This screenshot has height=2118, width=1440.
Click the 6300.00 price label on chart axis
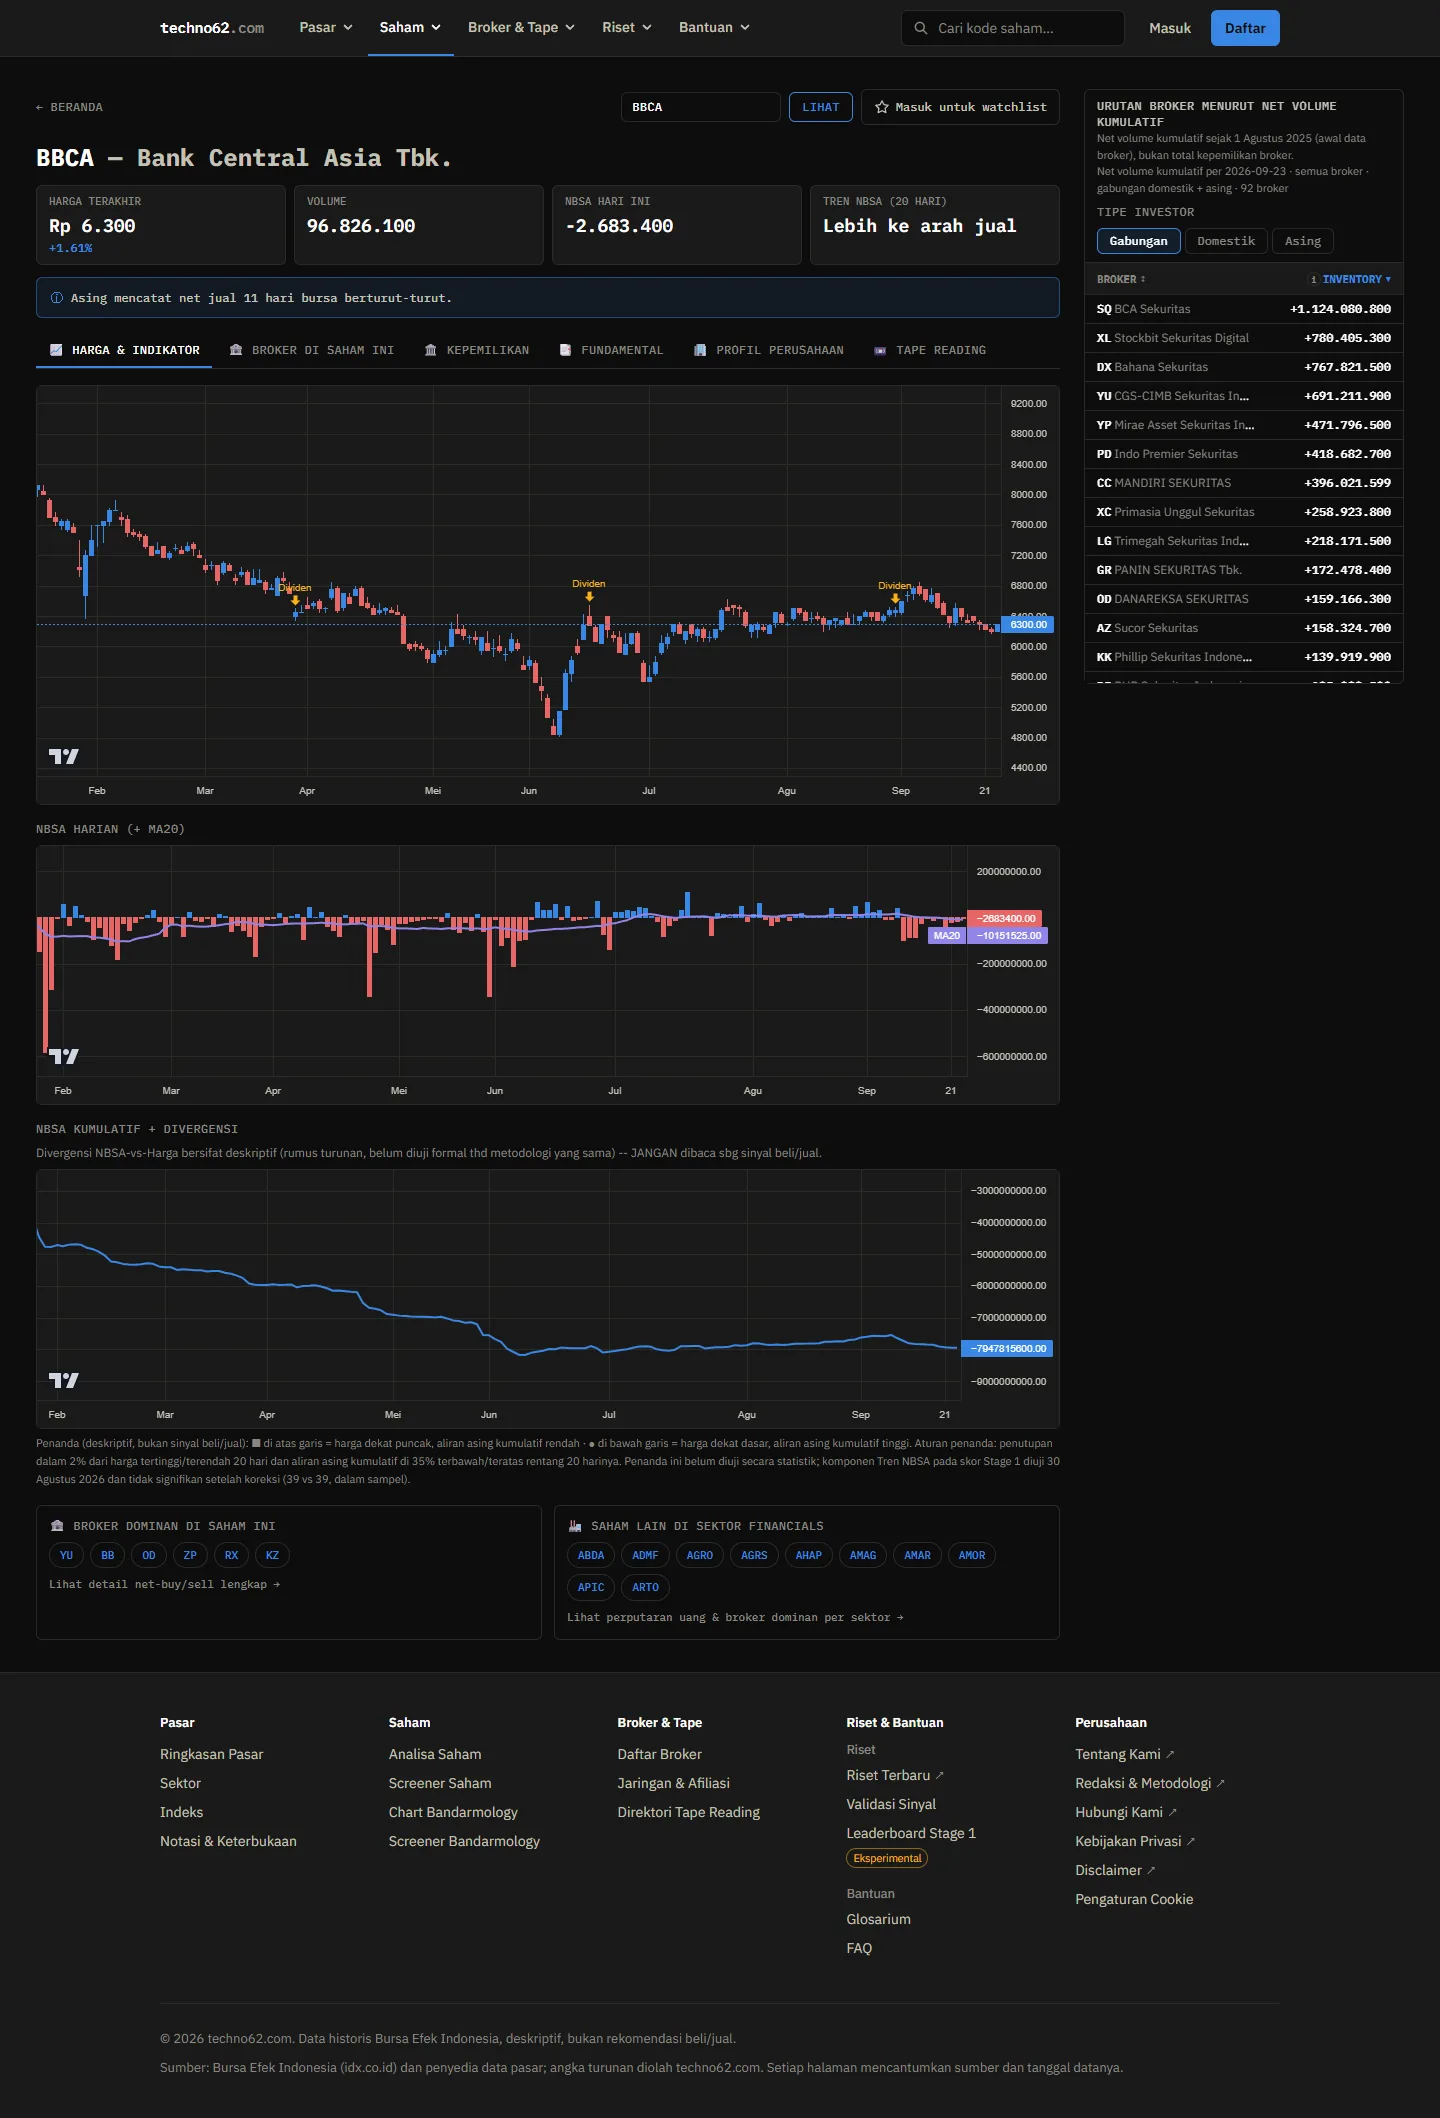[1028, 625]
